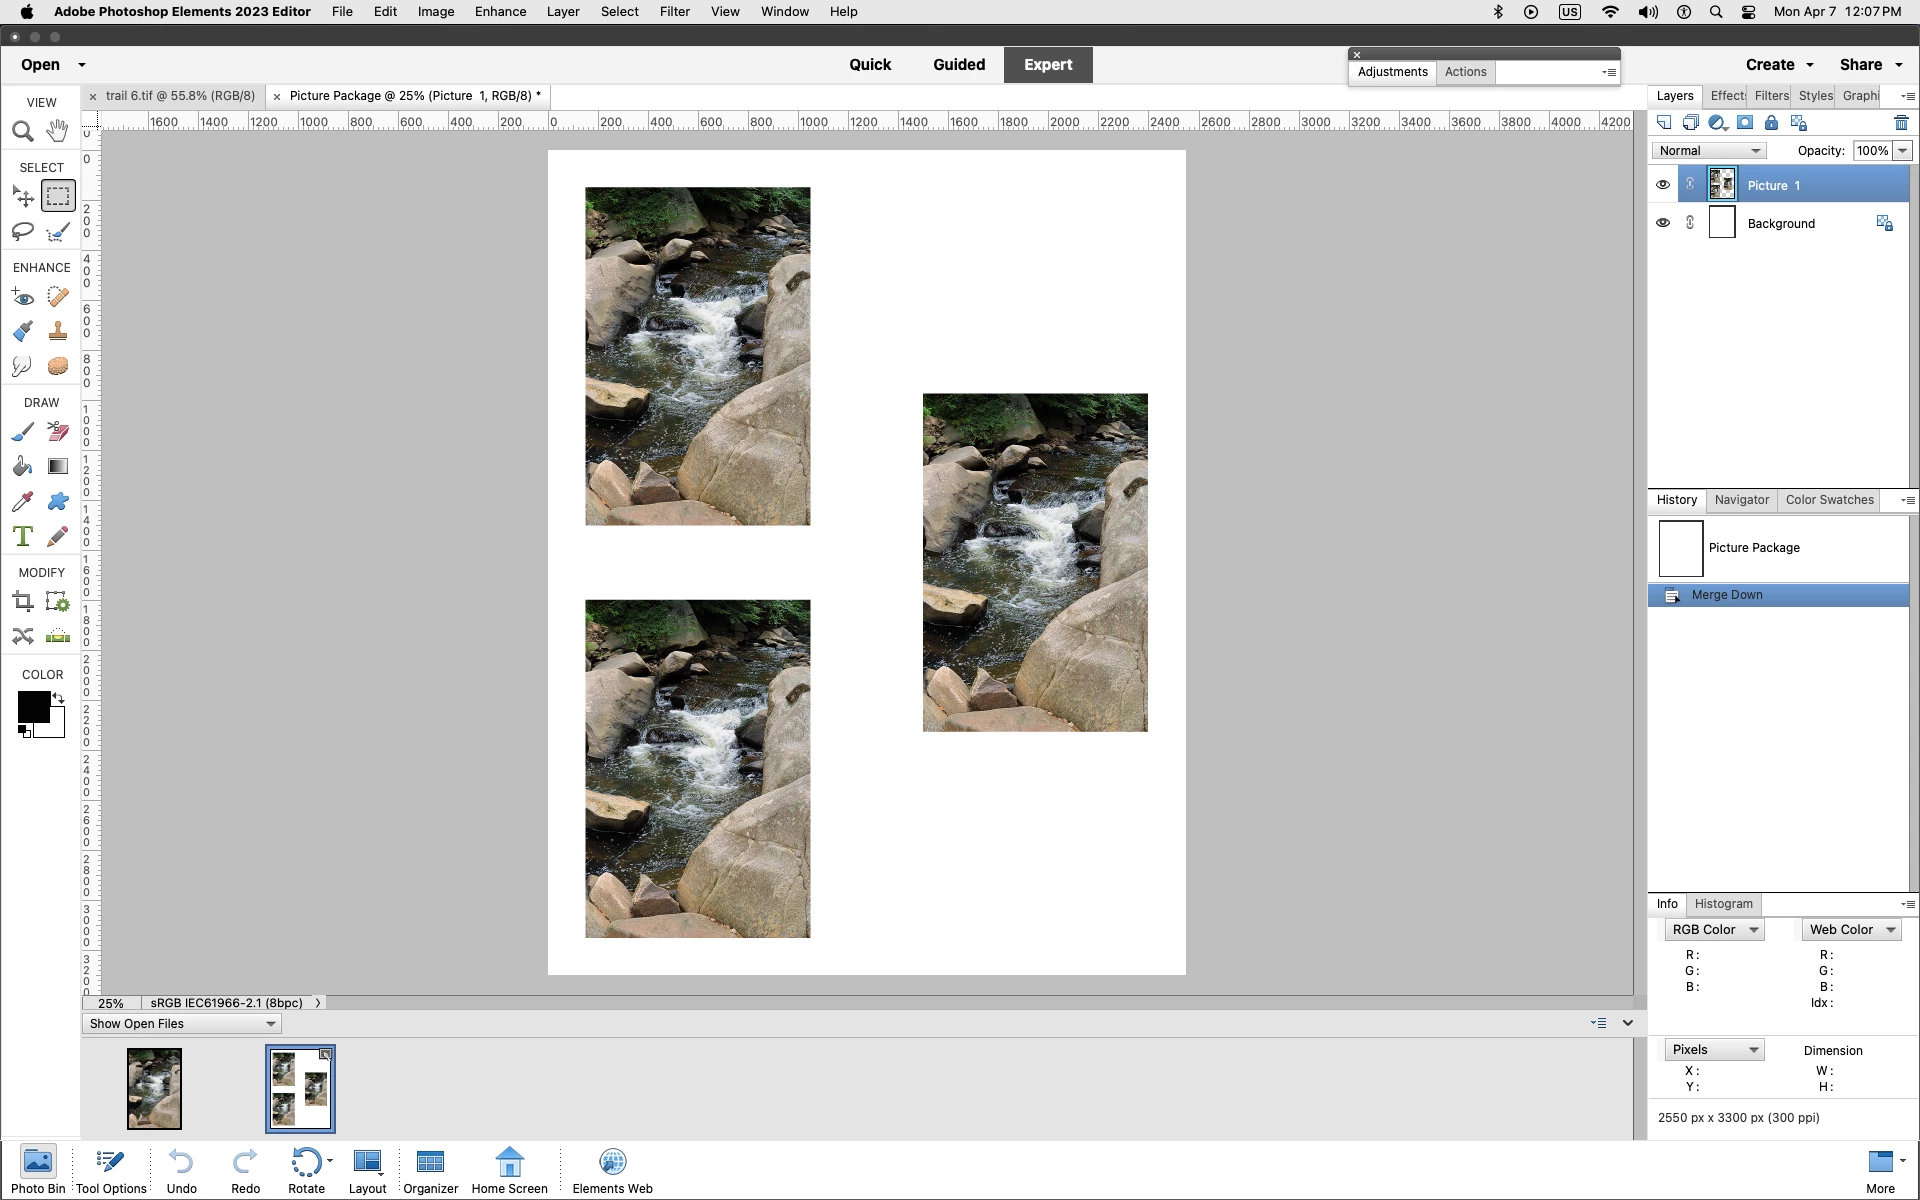Click the black foreground color swatch
Screen dimensions: 1920x1200
31,706
